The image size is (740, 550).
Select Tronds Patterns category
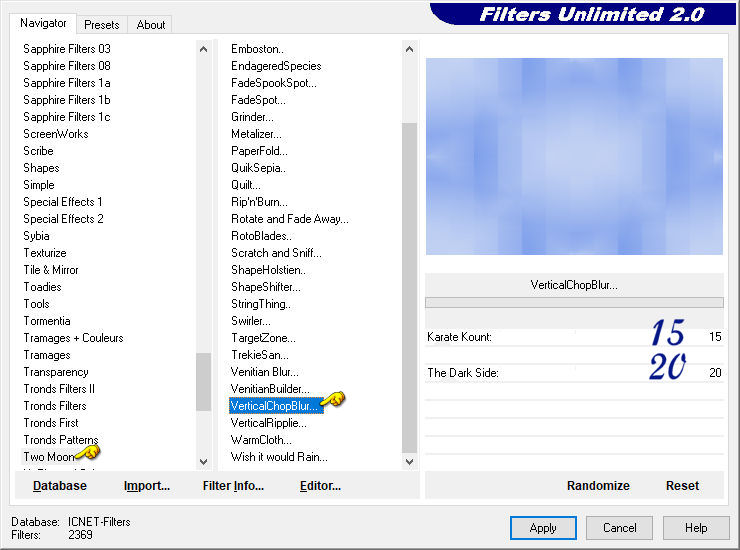coord(61,440)
